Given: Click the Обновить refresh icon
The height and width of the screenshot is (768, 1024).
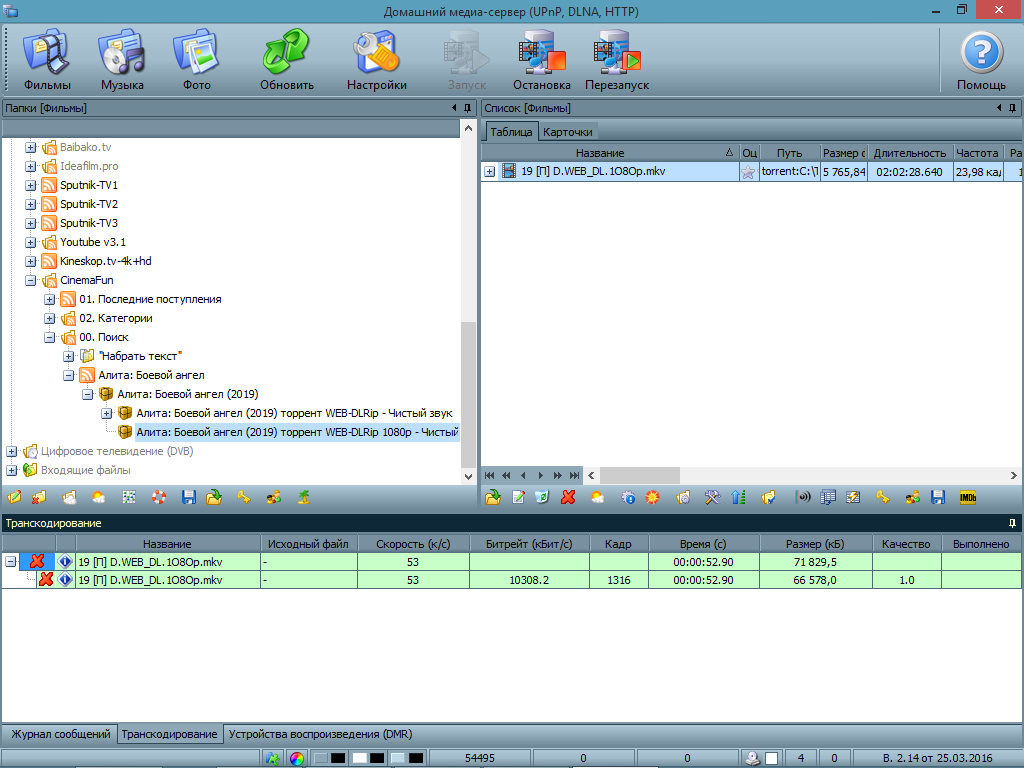Looking at the screenshot, I should pyautogui.click(x=287, y=59).
